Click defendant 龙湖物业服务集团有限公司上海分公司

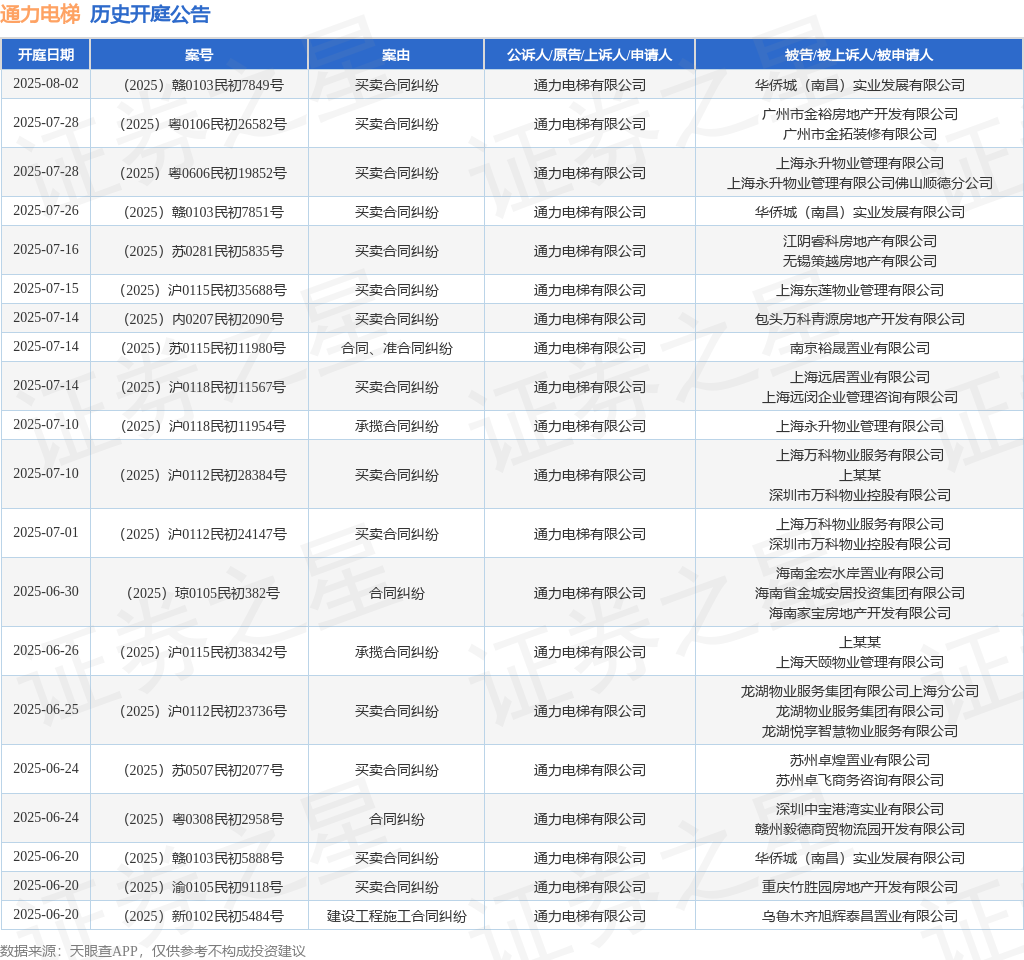pyautogui.click(x=860, y=691)
